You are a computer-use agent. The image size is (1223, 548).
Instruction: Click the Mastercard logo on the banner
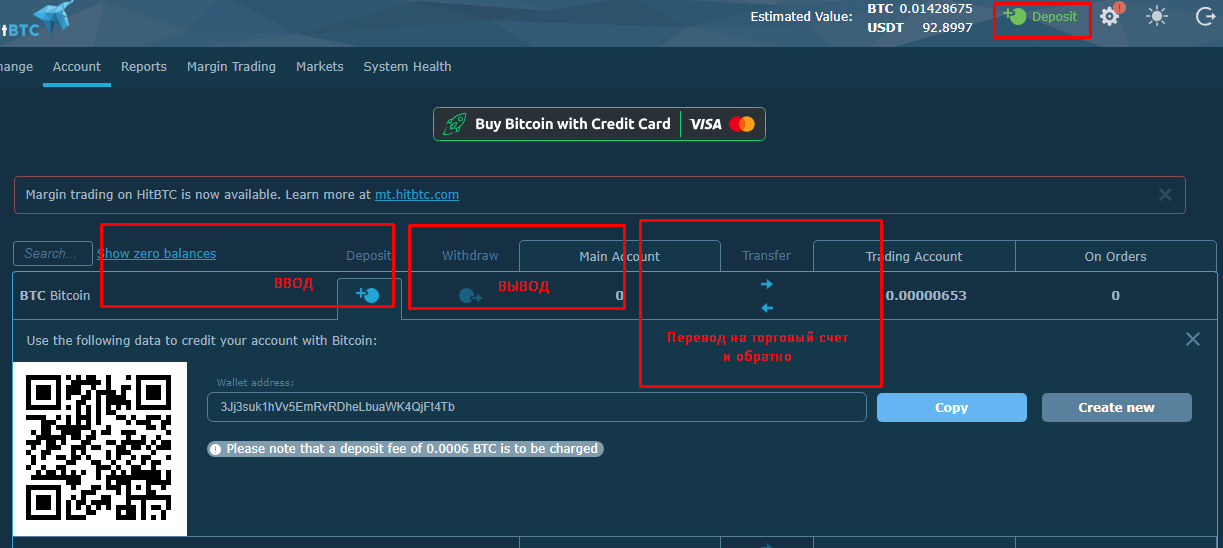(742, 124)
